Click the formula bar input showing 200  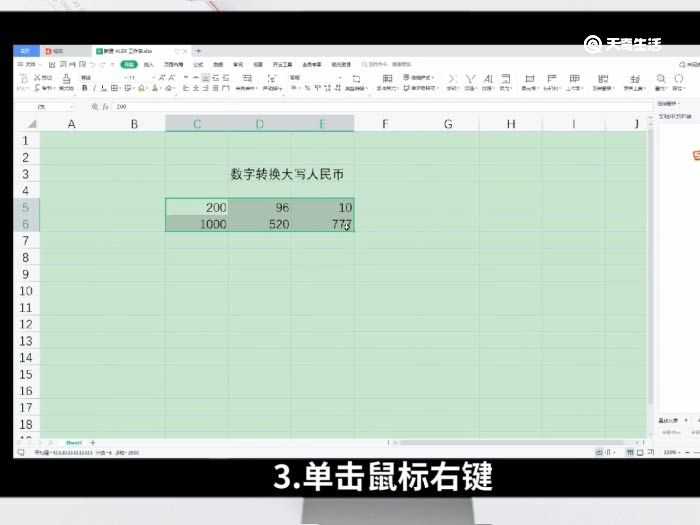pyautogui.click(x=384, y=107)
